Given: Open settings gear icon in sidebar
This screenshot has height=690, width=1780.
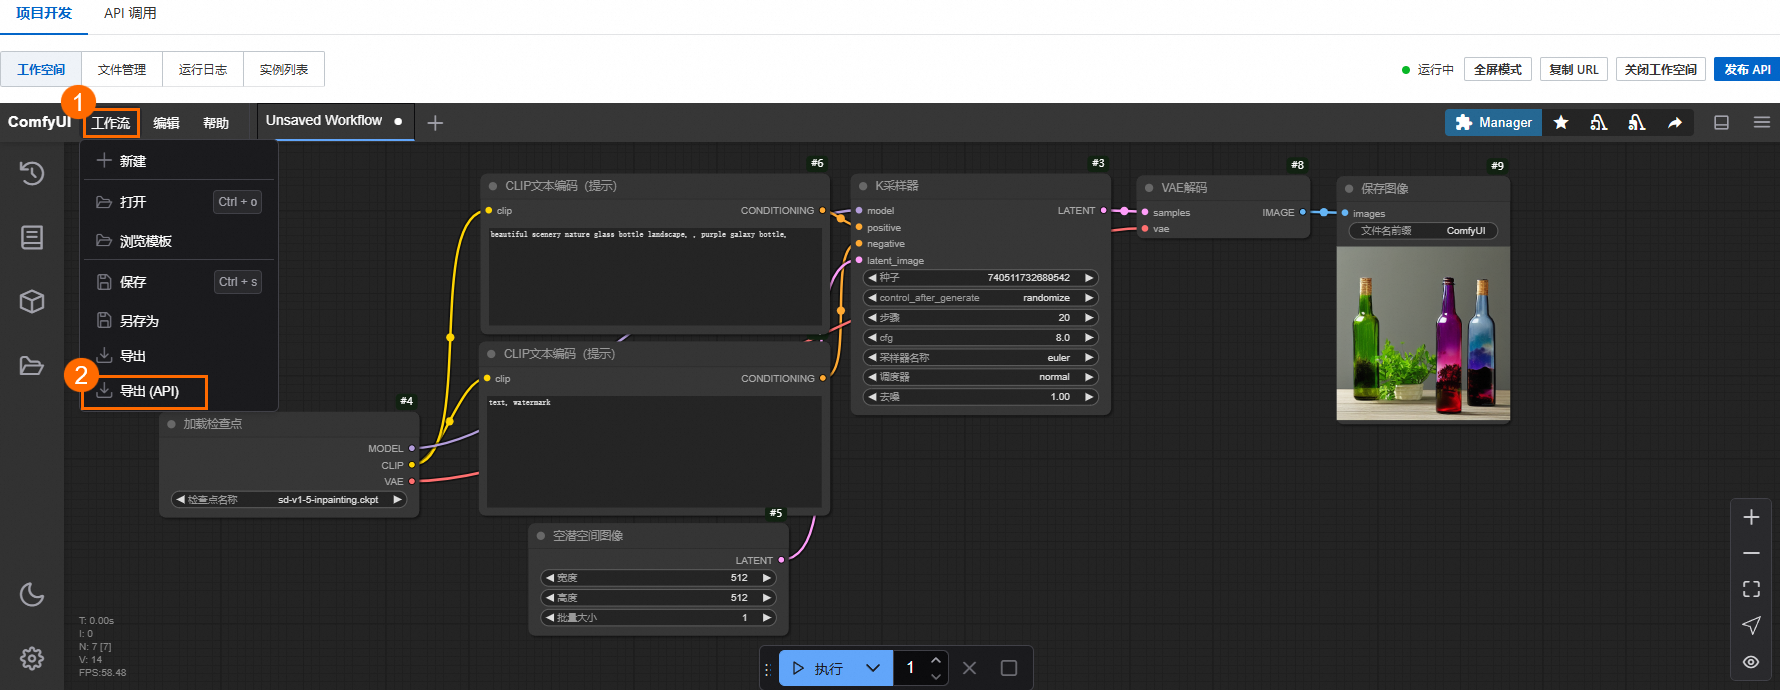Looking at the screenshot, I should (x=32, y=658).
